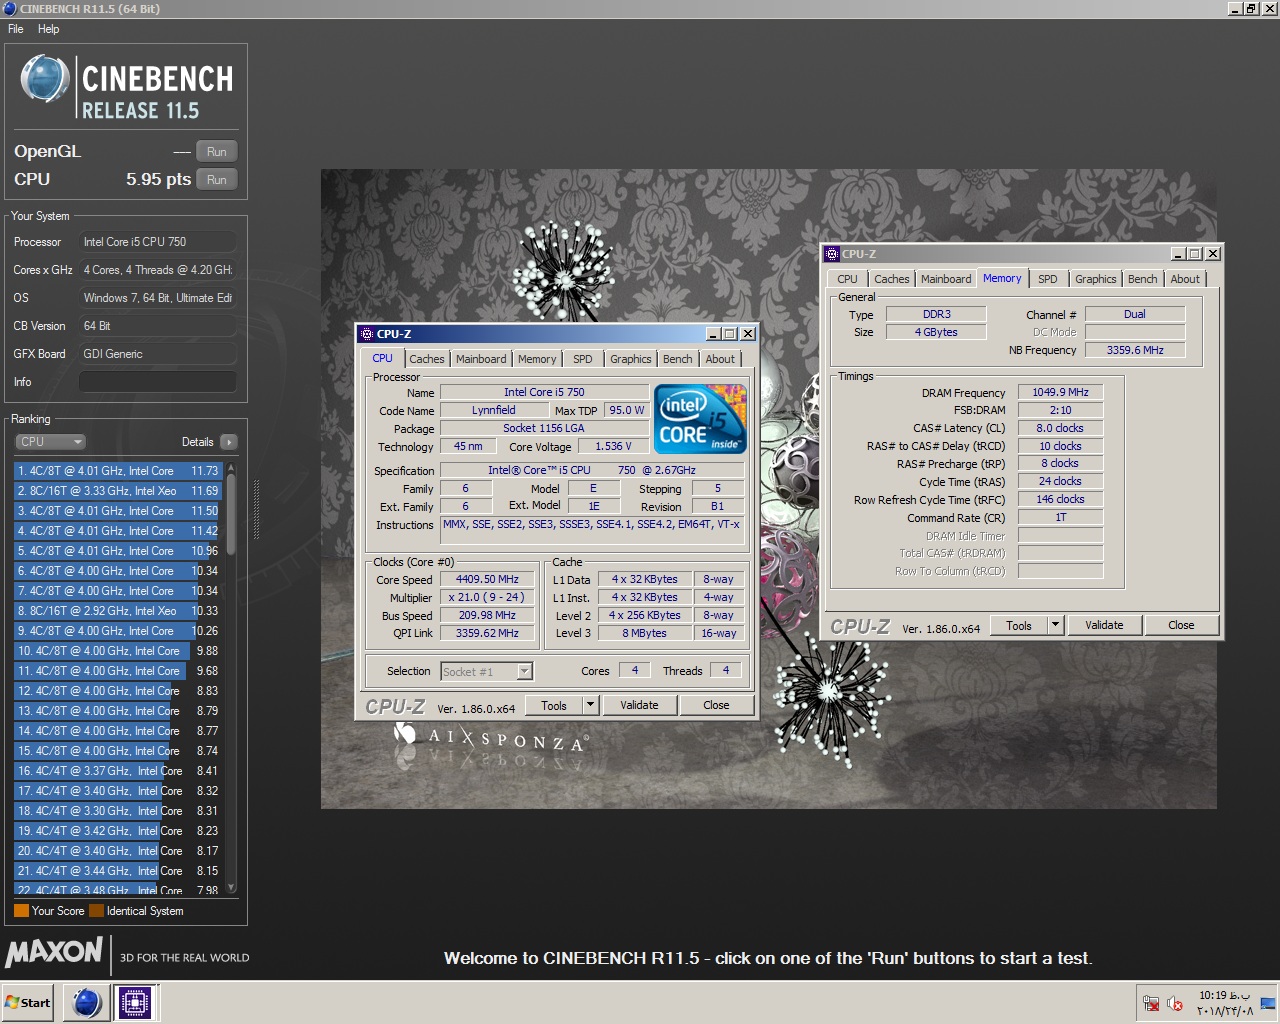Click the Cinebench logo sphere icon
1280x1024 pixels.
[45, 79]
